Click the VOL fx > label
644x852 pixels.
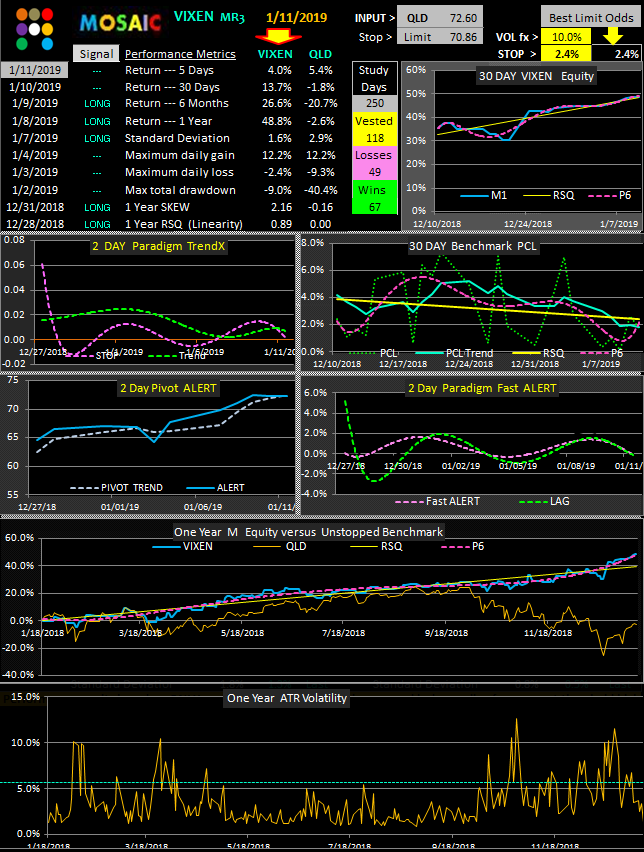(517, 37)
